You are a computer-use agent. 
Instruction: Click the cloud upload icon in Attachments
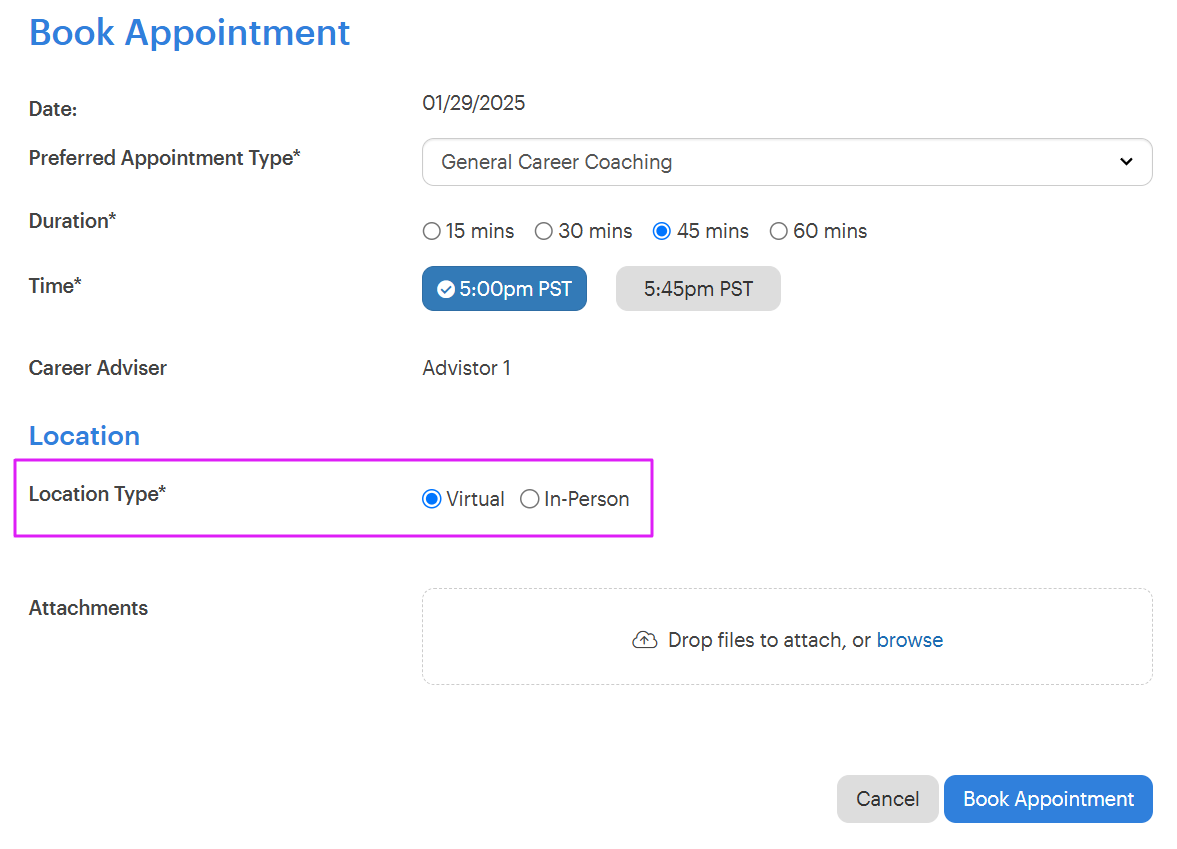645,640
